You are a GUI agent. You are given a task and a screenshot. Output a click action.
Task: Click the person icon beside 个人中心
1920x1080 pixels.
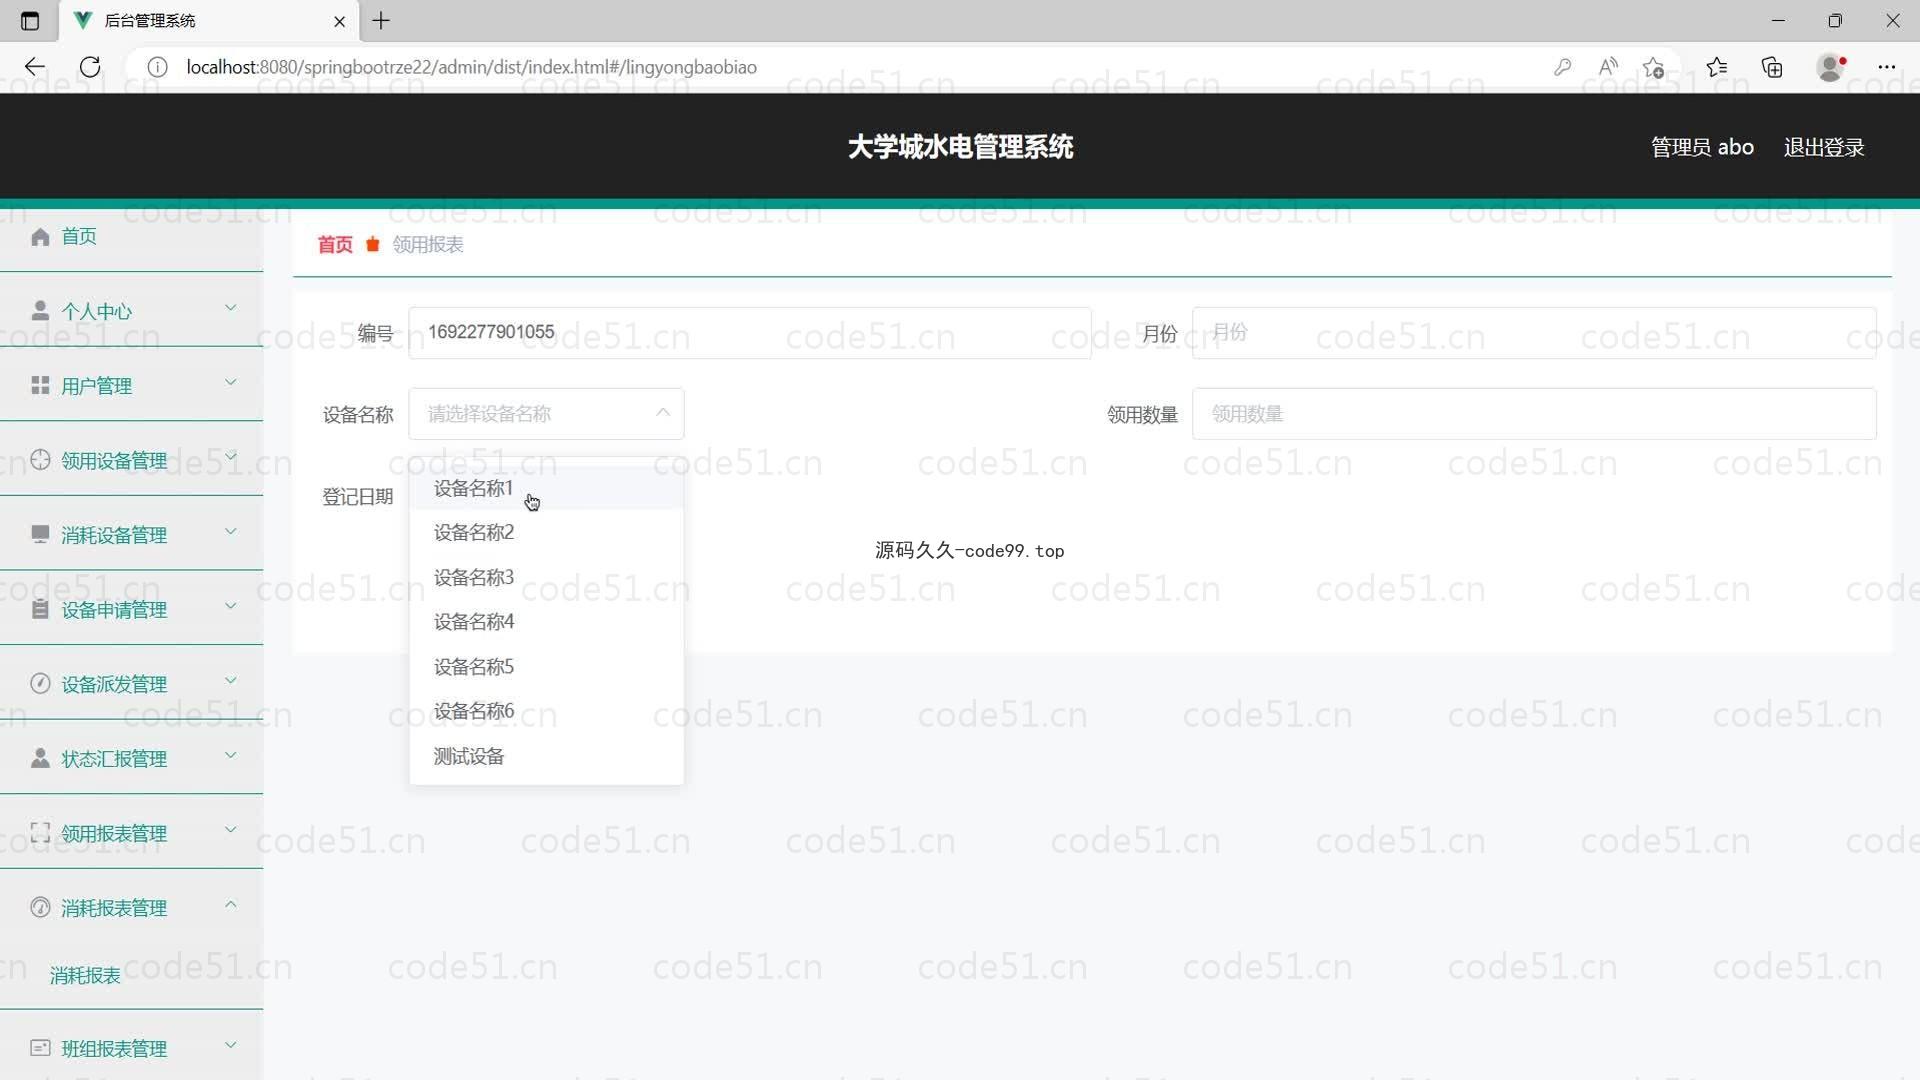pos(40,311)
